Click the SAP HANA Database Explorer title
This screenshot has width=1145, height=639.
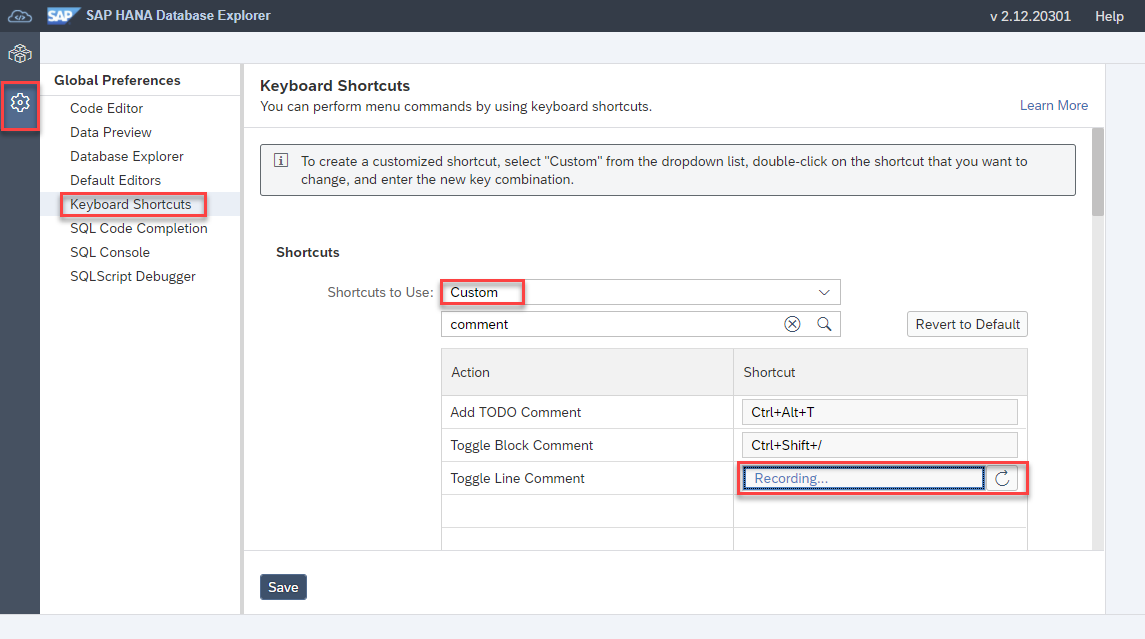(x=178, y=15)
